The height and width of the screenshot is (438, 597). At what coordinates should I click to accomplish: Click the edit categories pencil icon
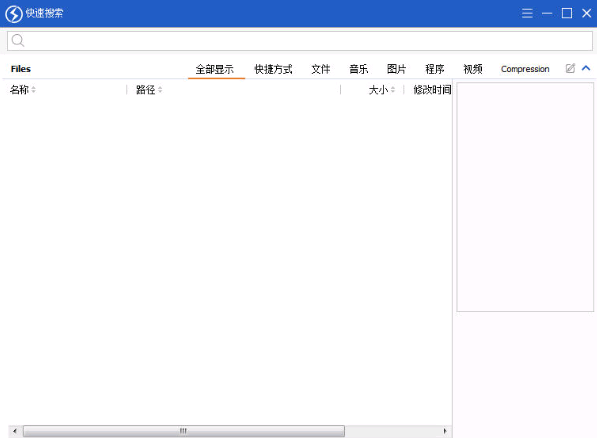click(570, 68)
